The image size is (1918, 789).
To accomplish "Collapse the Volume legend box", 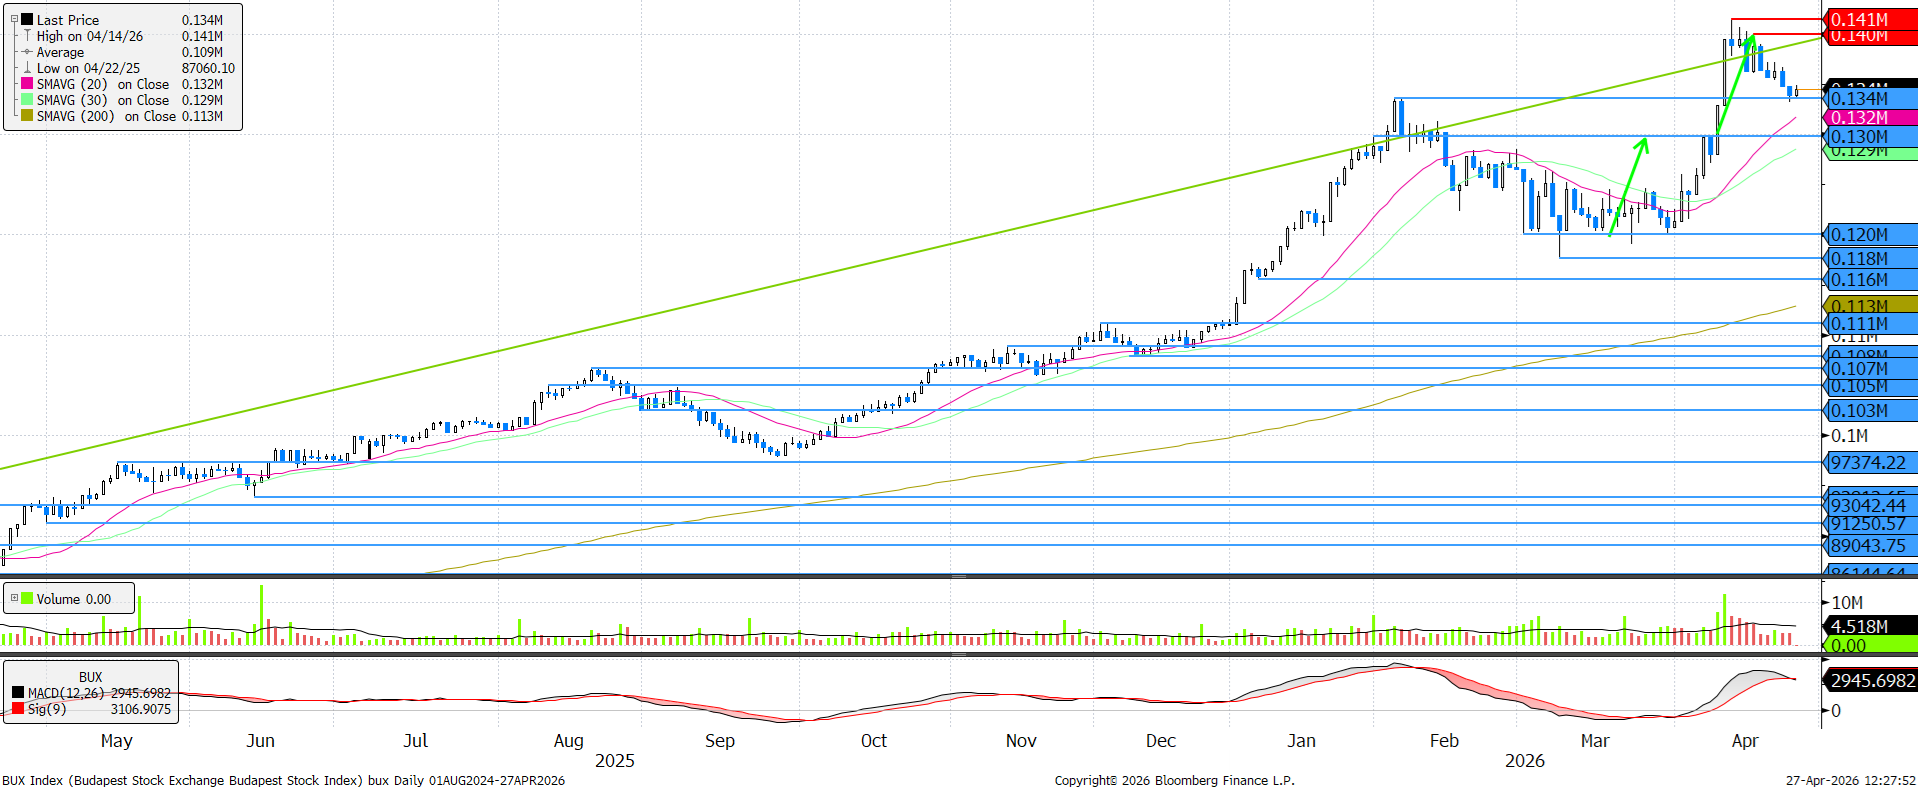I will tap(14, 599).
